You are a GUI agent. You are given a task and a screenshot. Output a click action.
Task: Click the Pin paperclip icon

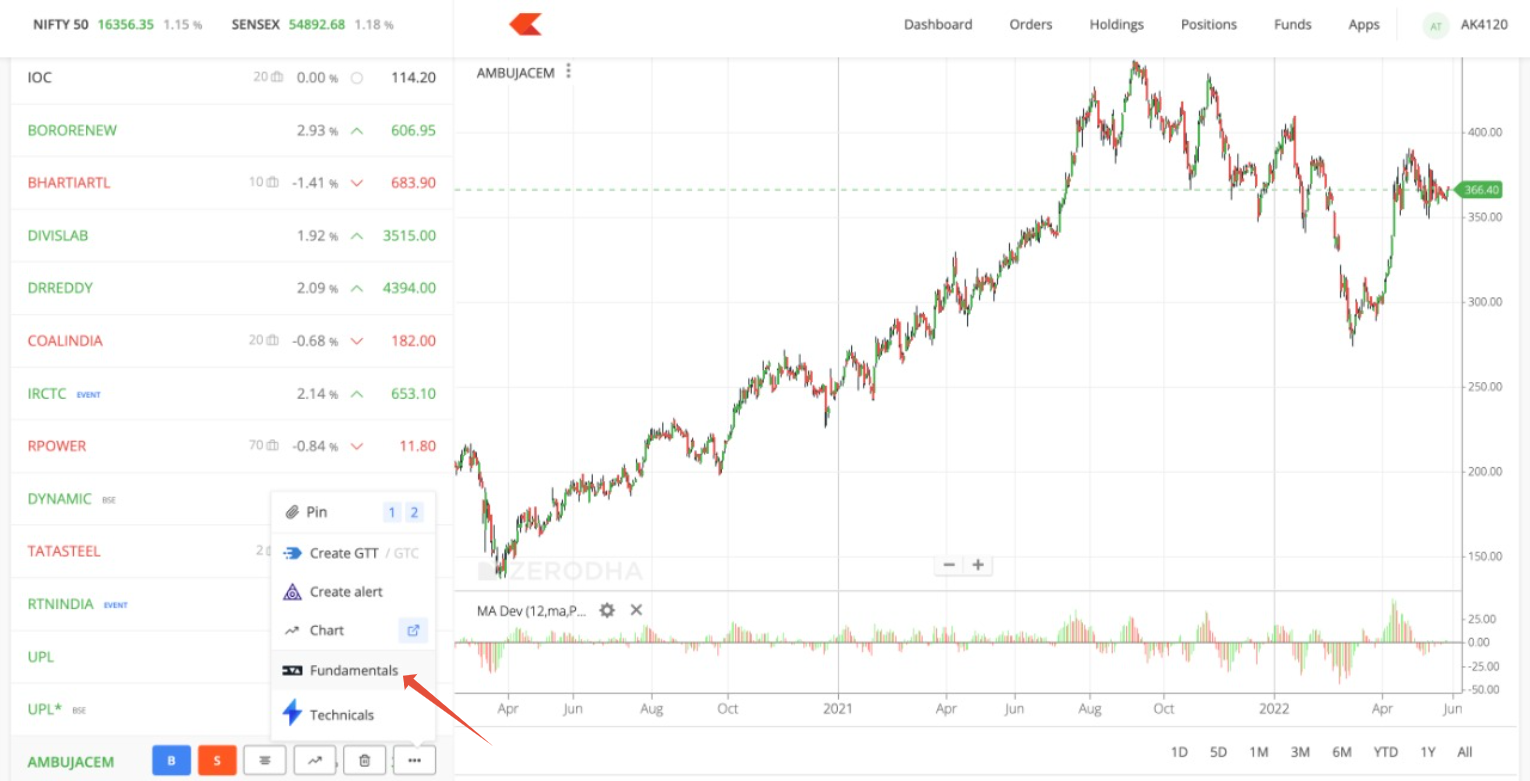click(x=292, y=512)
